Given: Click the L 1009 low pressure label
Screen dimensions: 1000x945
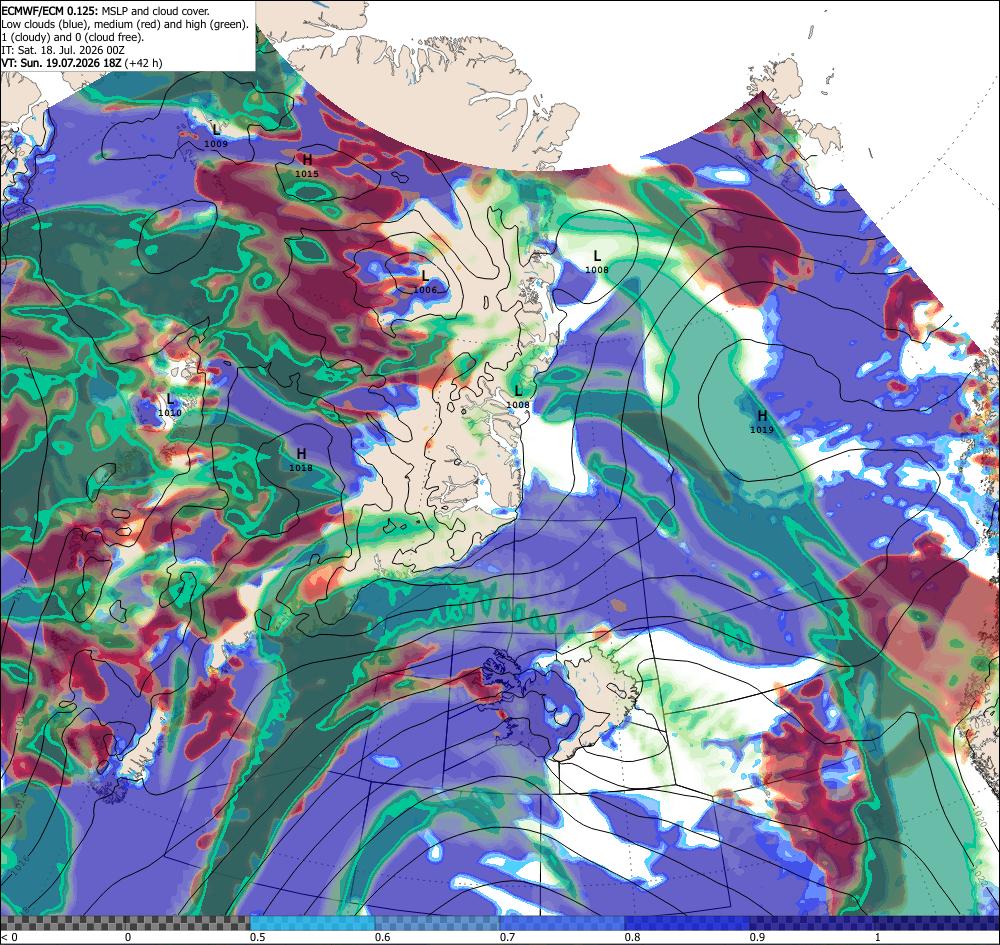Looking at the screenshot, I should click(x=216, y=136).
